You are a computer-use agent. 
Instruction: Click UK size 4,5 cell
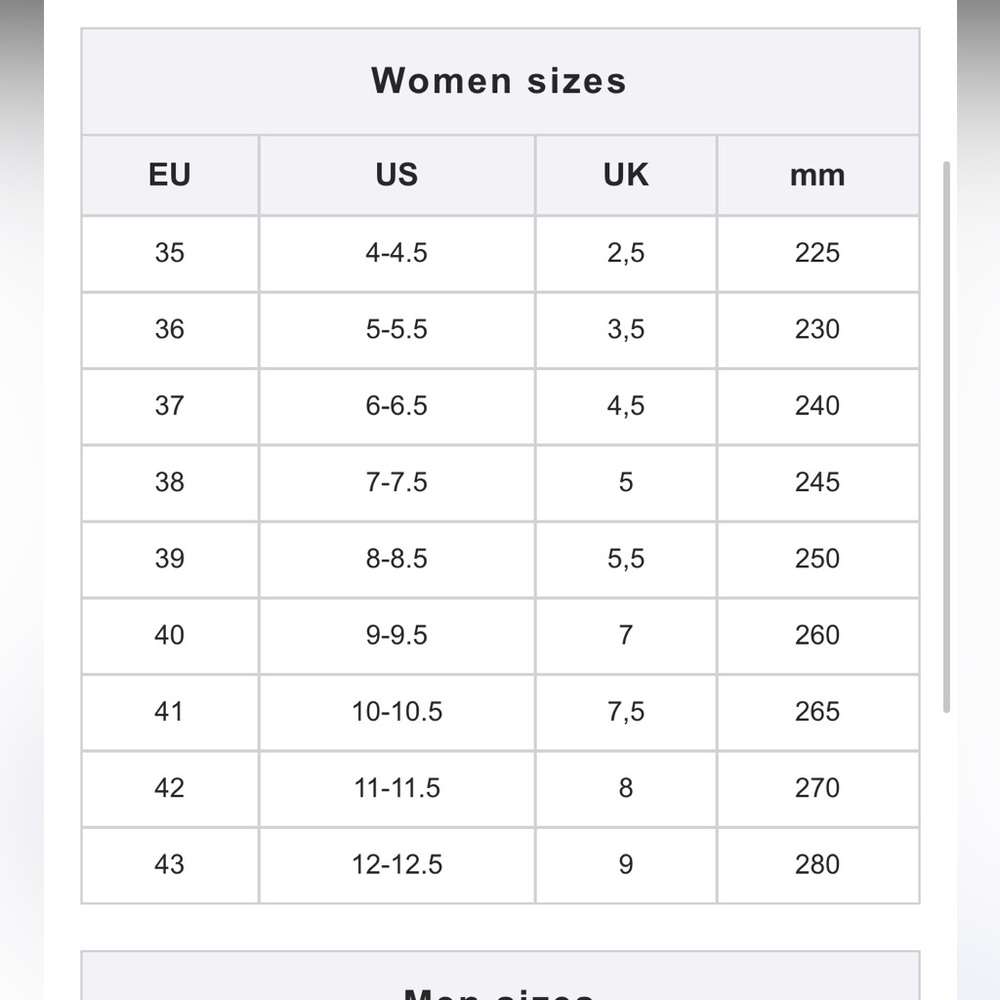pos(626,406)
